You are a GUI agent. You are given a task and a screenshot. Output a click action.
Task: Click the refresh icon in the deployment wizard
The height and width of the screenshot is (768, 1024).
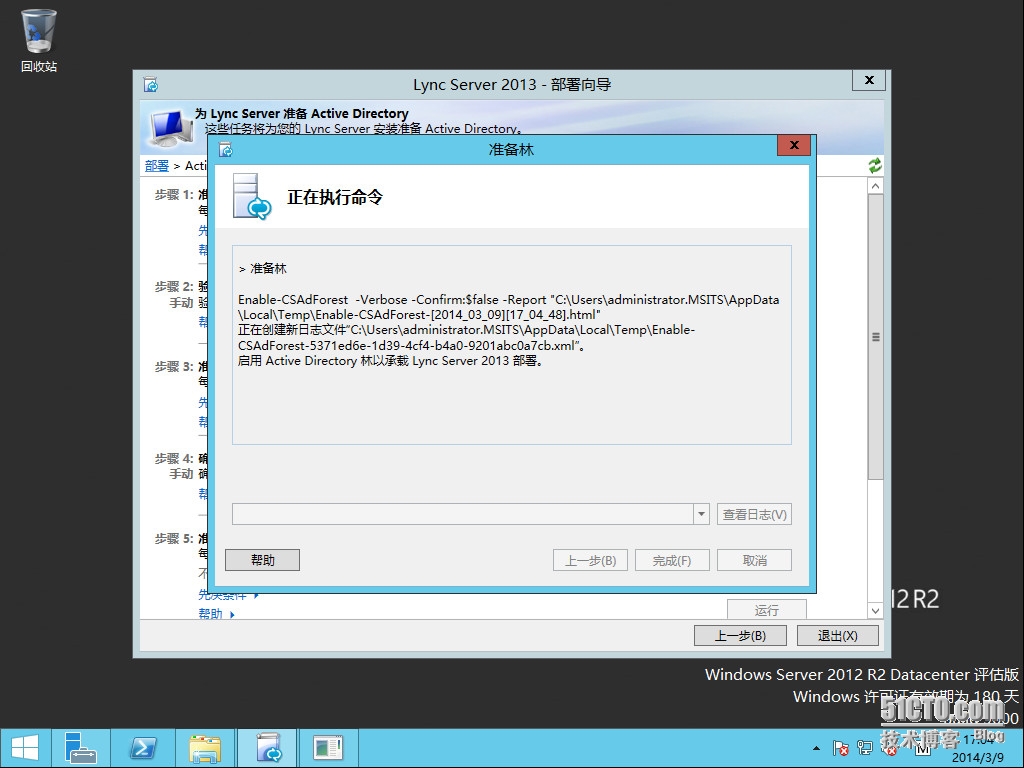click(875, 166)
